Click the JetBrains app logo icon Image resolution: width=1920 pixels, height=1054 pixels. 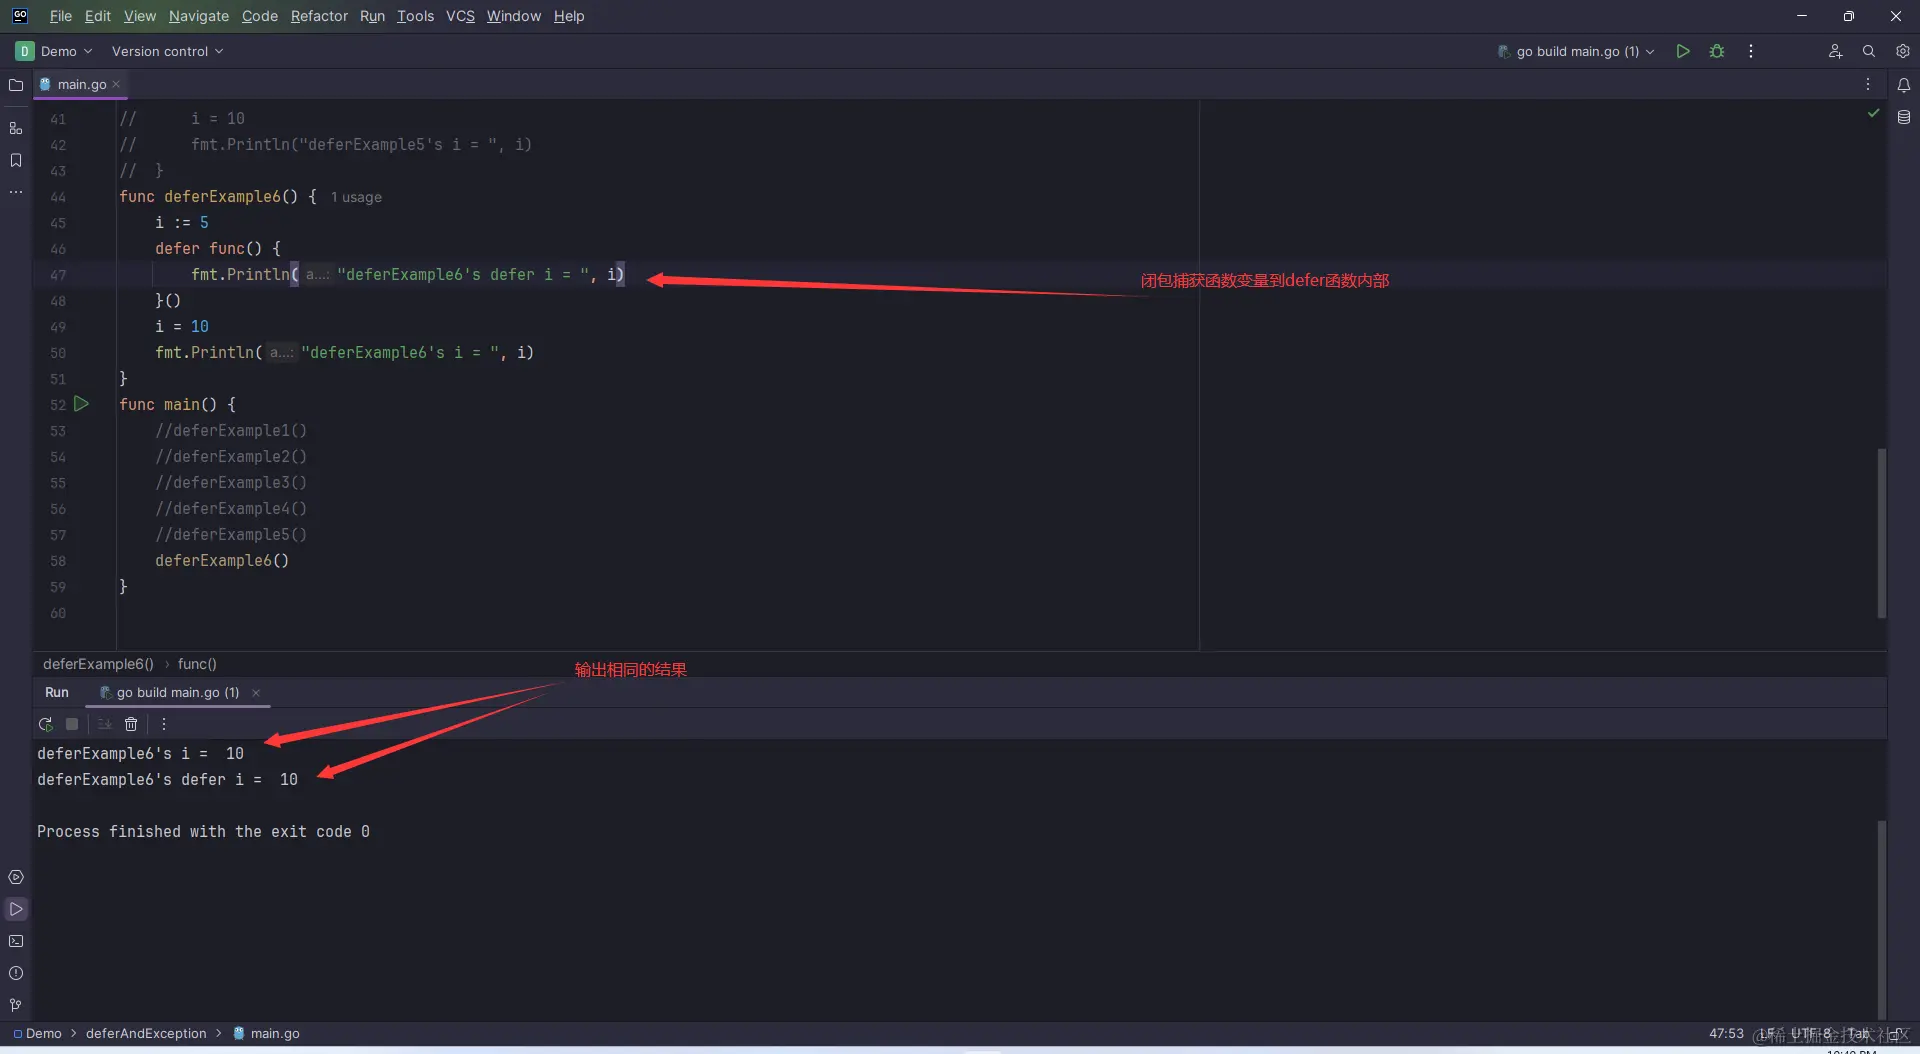[x=20, y=16]
